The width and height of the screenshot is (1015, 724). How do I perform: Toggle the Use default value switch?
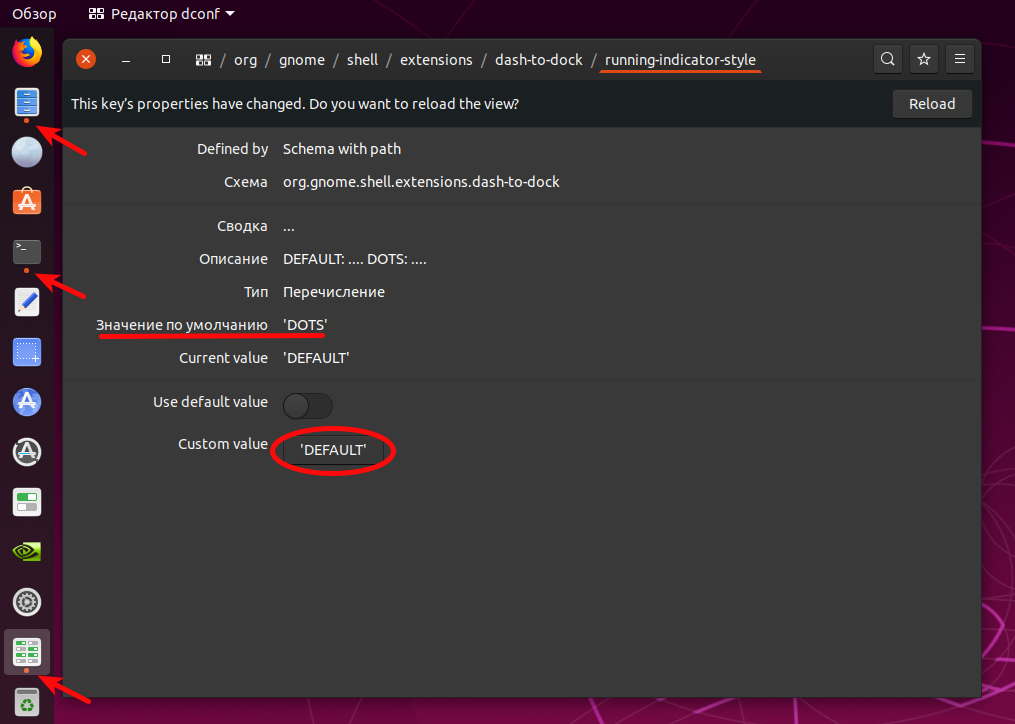point(307,406)
